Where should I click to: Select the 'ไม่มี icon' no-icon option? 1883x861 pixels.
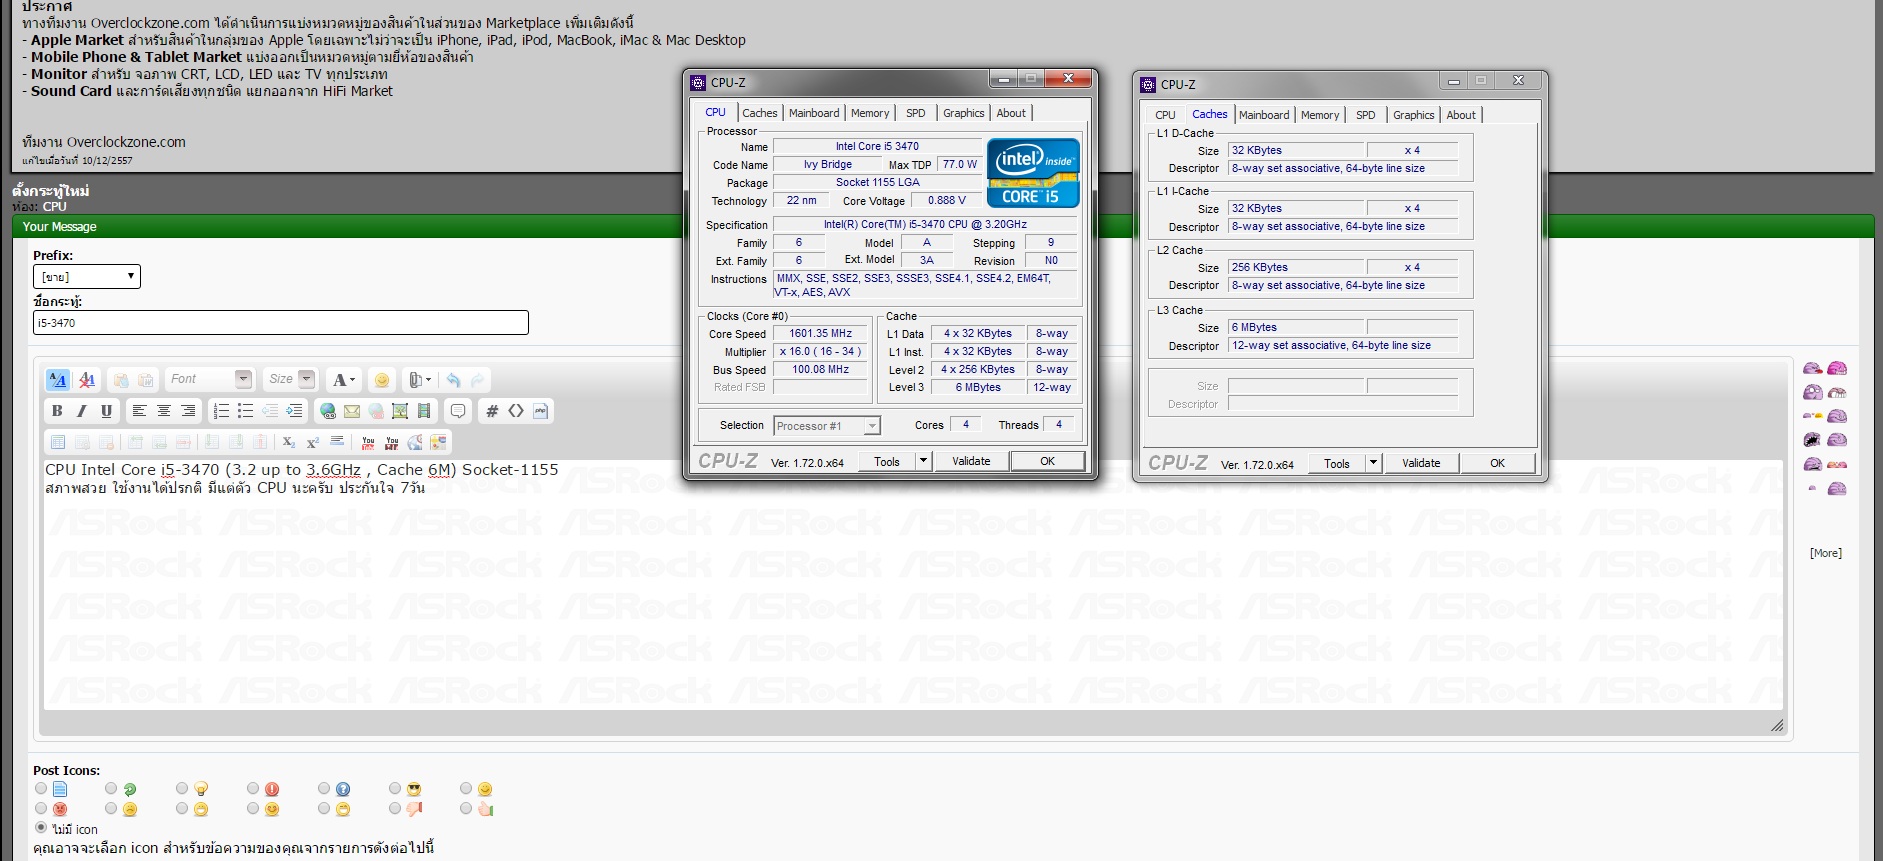click(41, 828)
